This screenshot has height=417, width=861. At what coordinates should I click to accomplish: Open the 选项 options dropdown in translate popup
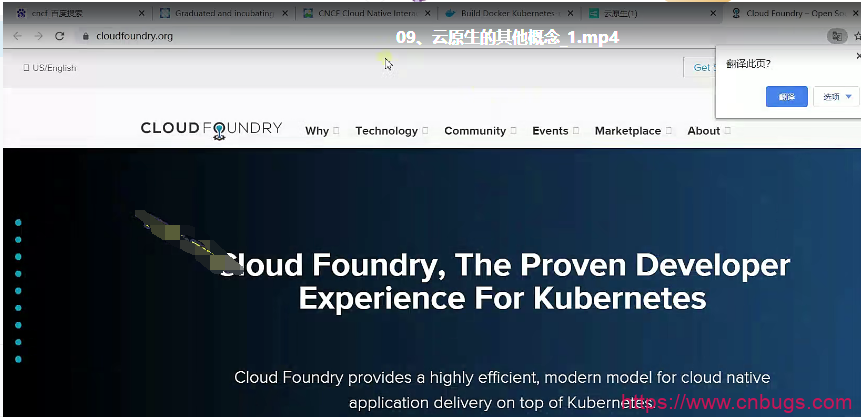tap(838, 96)
